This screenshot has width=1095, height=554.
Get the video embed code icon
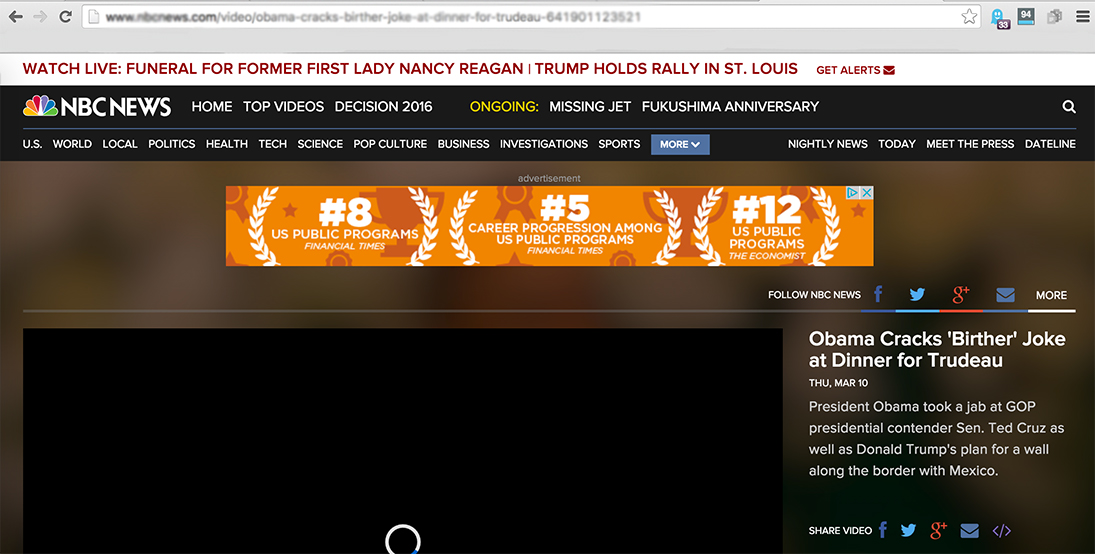point(1001,530)
